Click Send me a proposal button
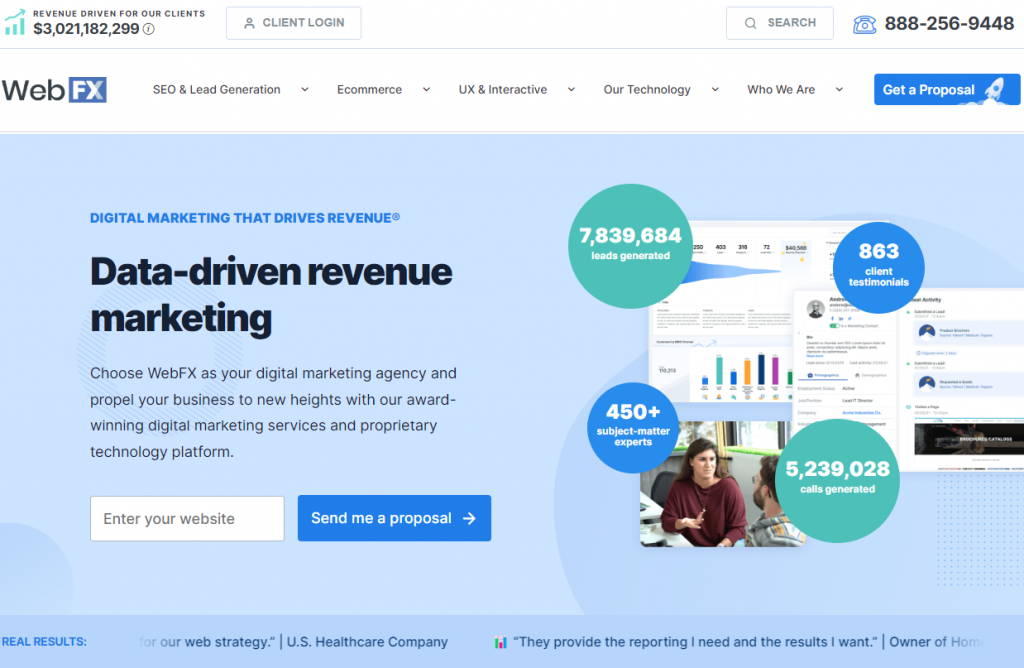The image size is (1024, 668). pyautogui.click(x=394, y=518)
